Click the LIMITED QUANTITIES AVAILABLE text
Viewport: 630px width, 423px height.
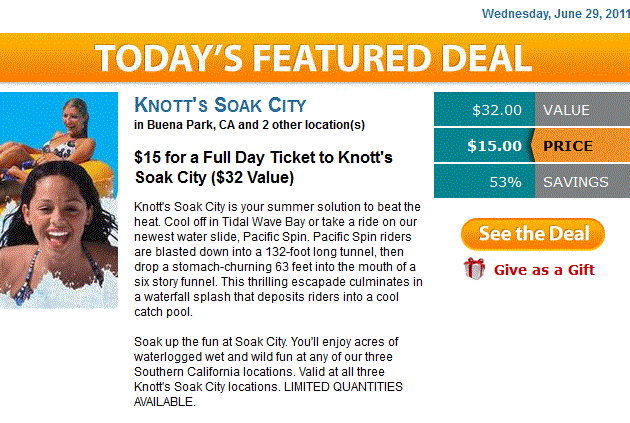[x=268, y=394]
